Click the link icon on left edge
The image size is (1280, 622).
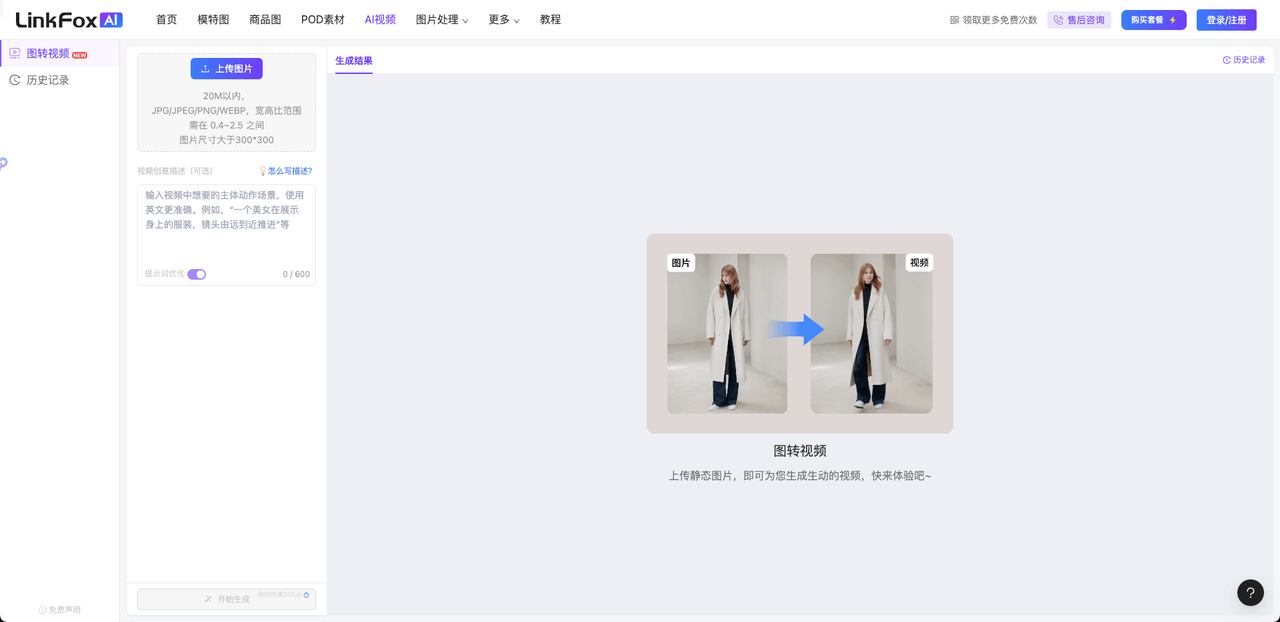[x=3, y=163]
